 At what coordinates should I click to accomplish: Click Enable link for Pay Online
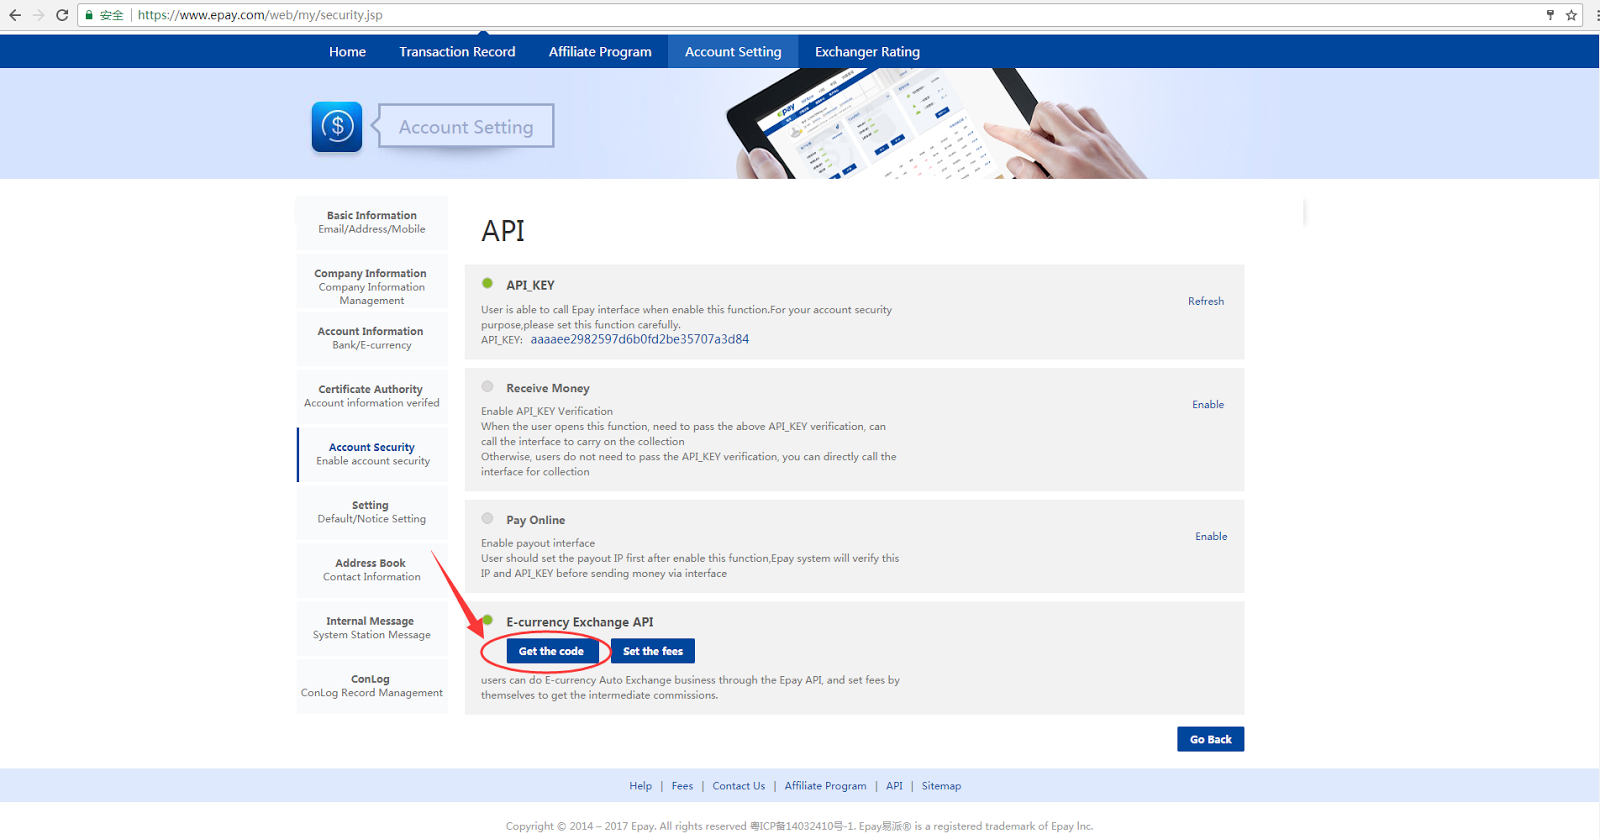(x=1211, y=537)
